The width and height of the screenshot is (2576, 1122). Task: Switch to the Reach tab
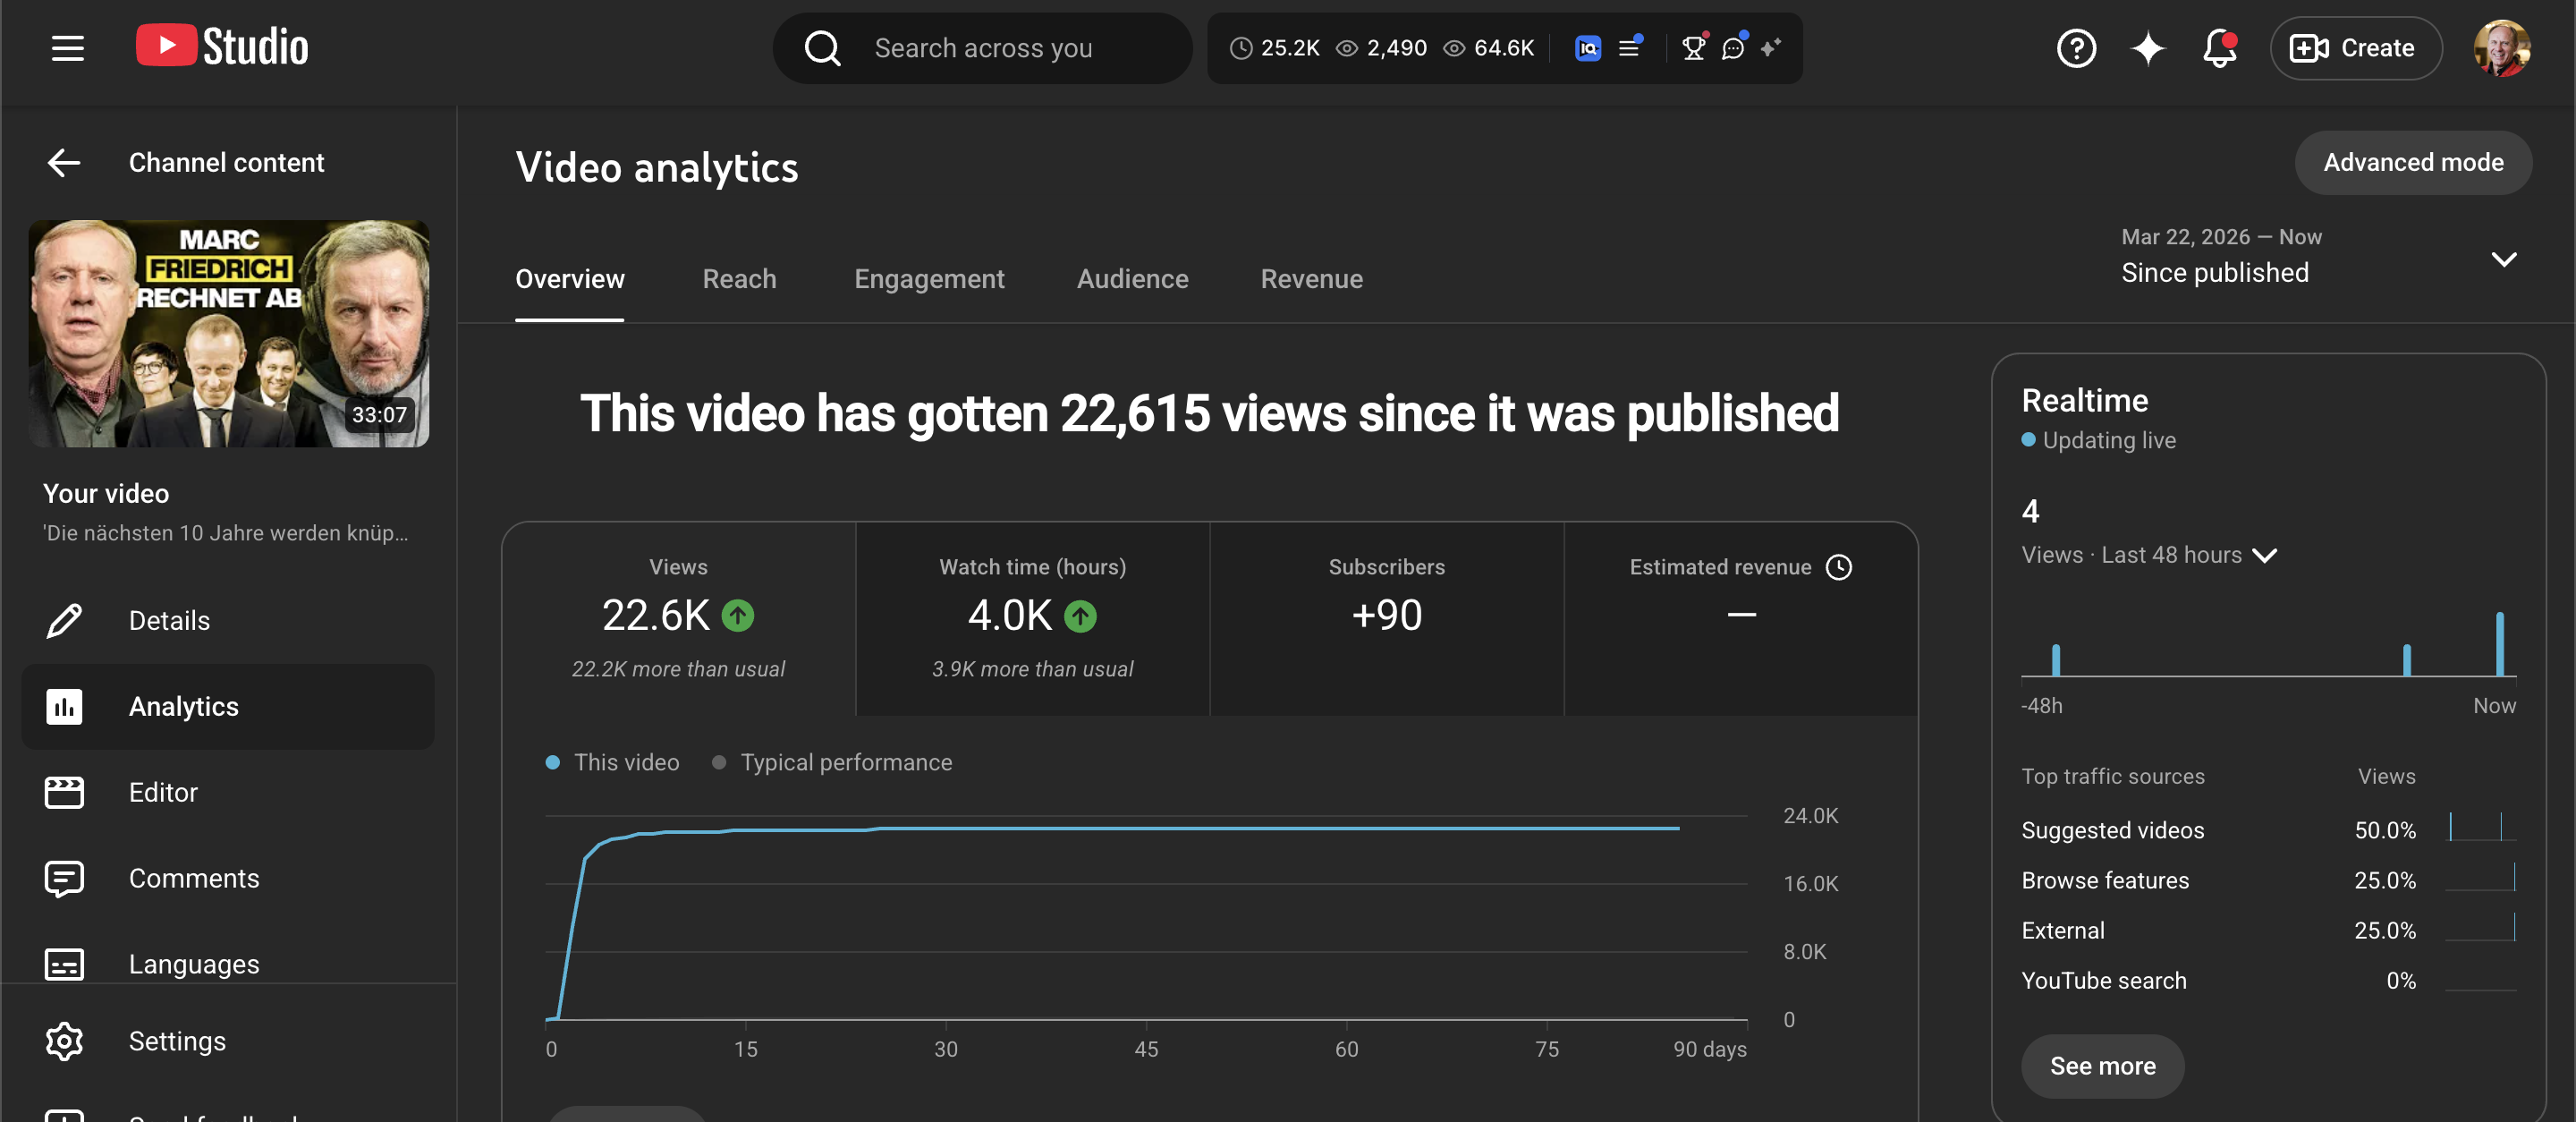tap(739, 279)
